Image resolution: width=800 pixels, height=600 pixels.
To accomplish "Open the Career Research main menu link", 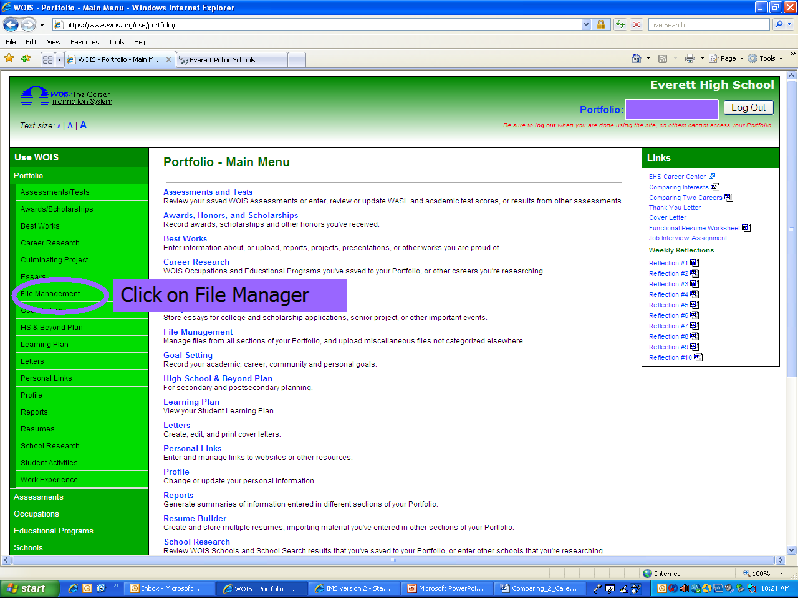I will click(x=196, y=262).
